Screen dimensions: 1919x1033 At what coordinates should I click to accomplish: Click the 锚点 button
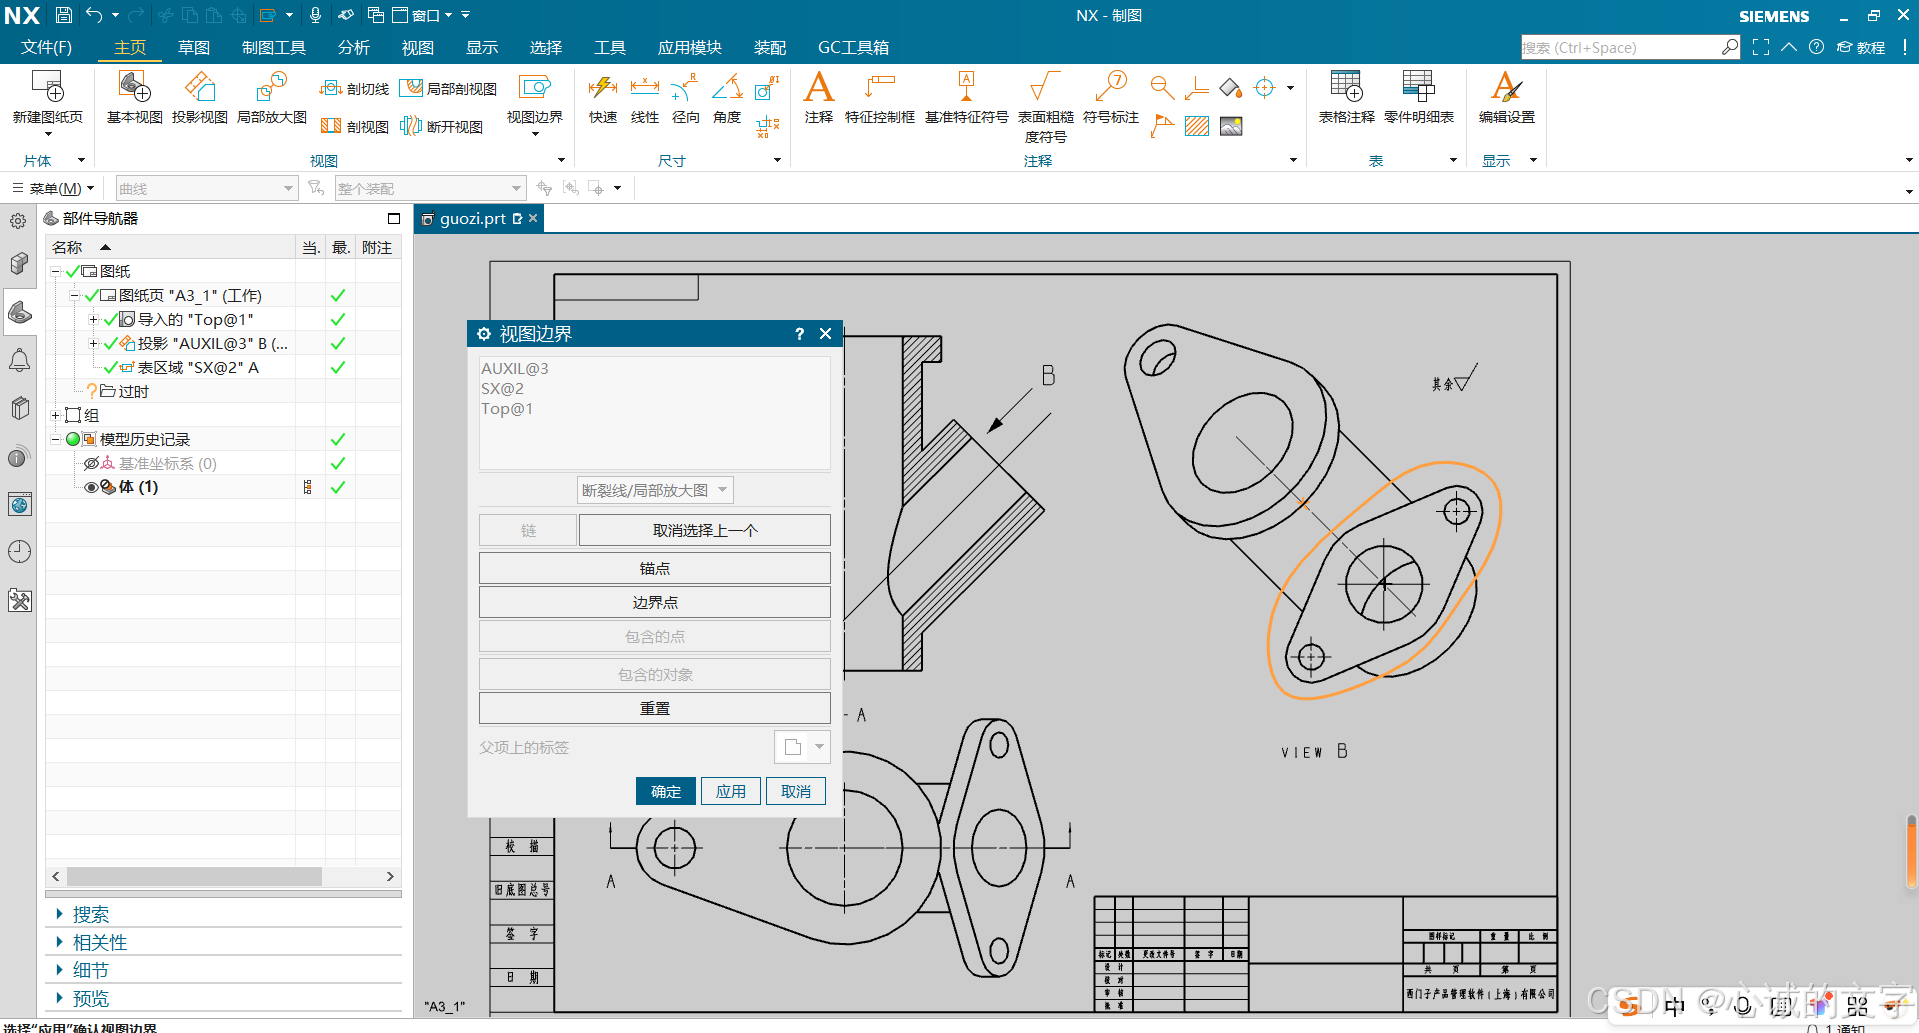click(x=655, y=568)
